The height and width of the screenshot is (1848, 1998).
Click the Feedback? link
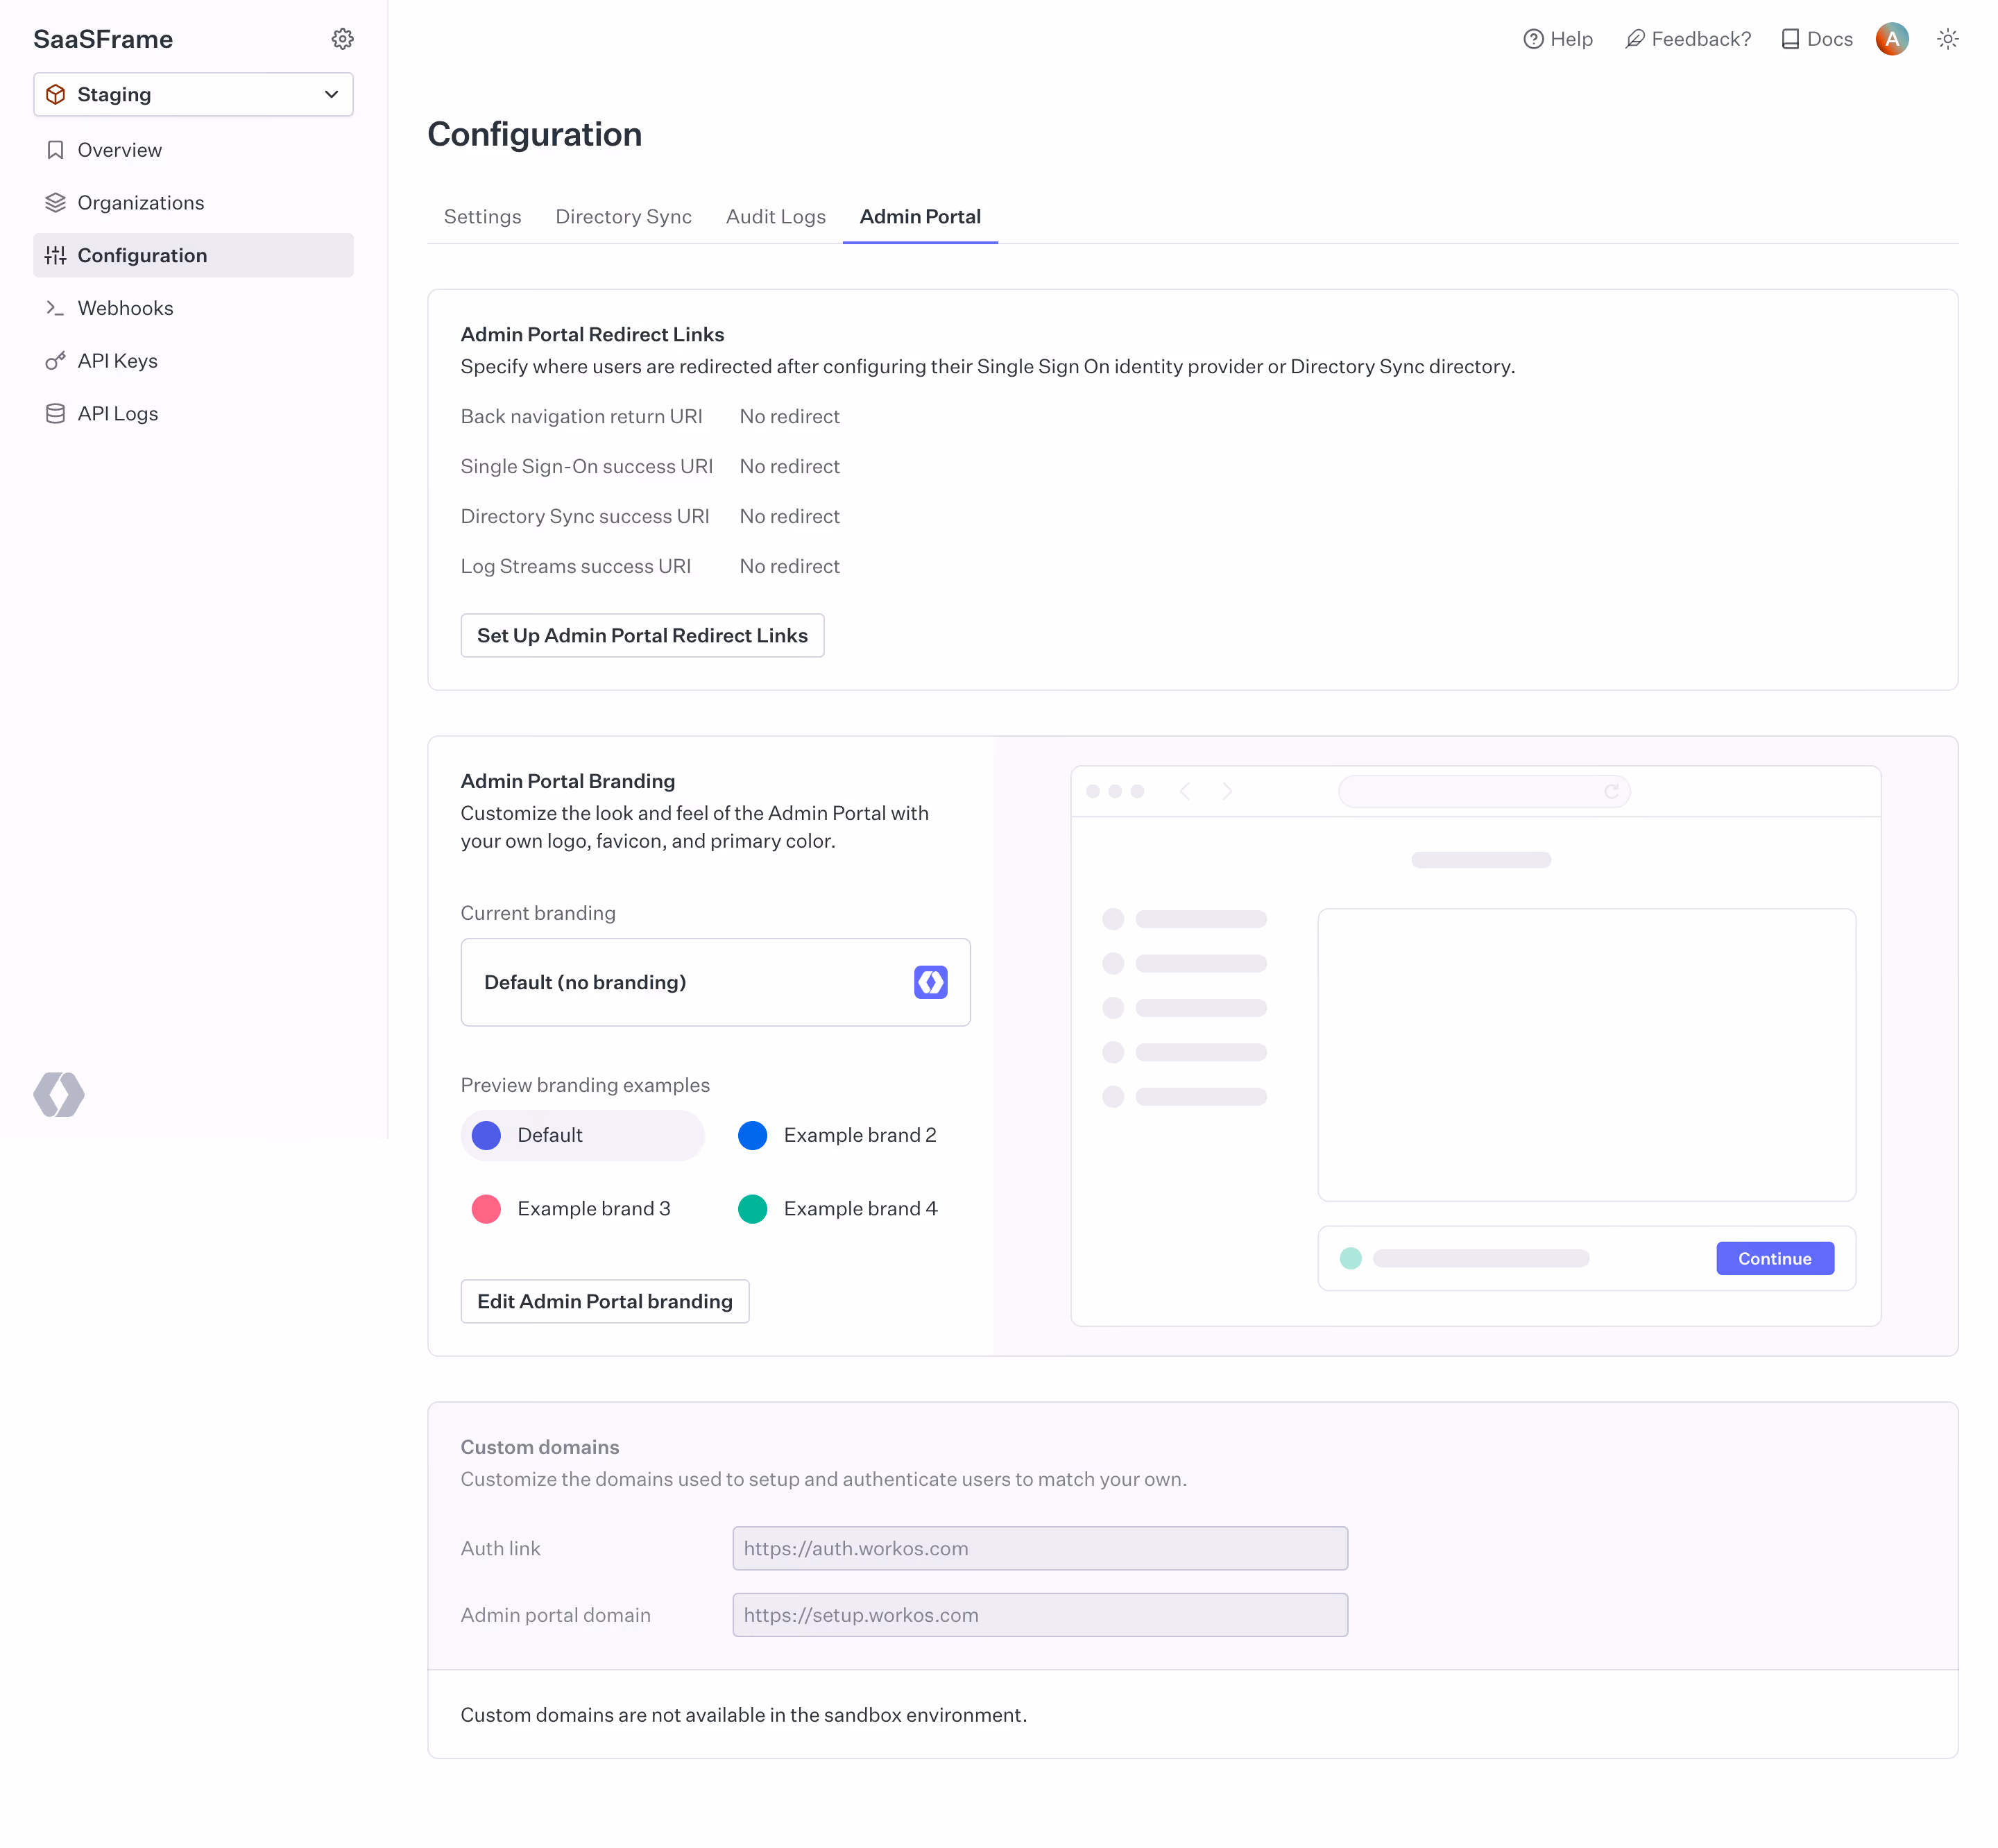pos(1688,39)
